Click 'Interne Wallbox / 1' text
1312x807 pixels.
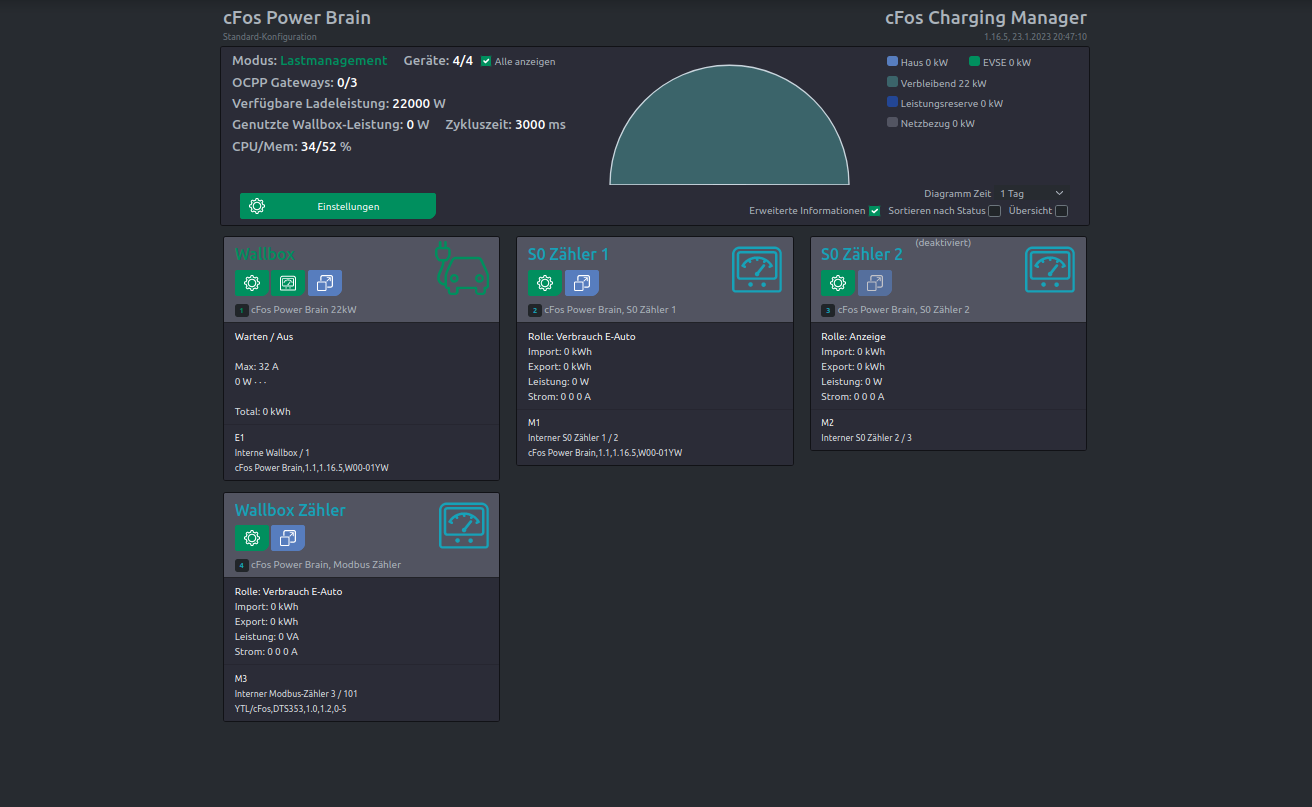(272, 453)
